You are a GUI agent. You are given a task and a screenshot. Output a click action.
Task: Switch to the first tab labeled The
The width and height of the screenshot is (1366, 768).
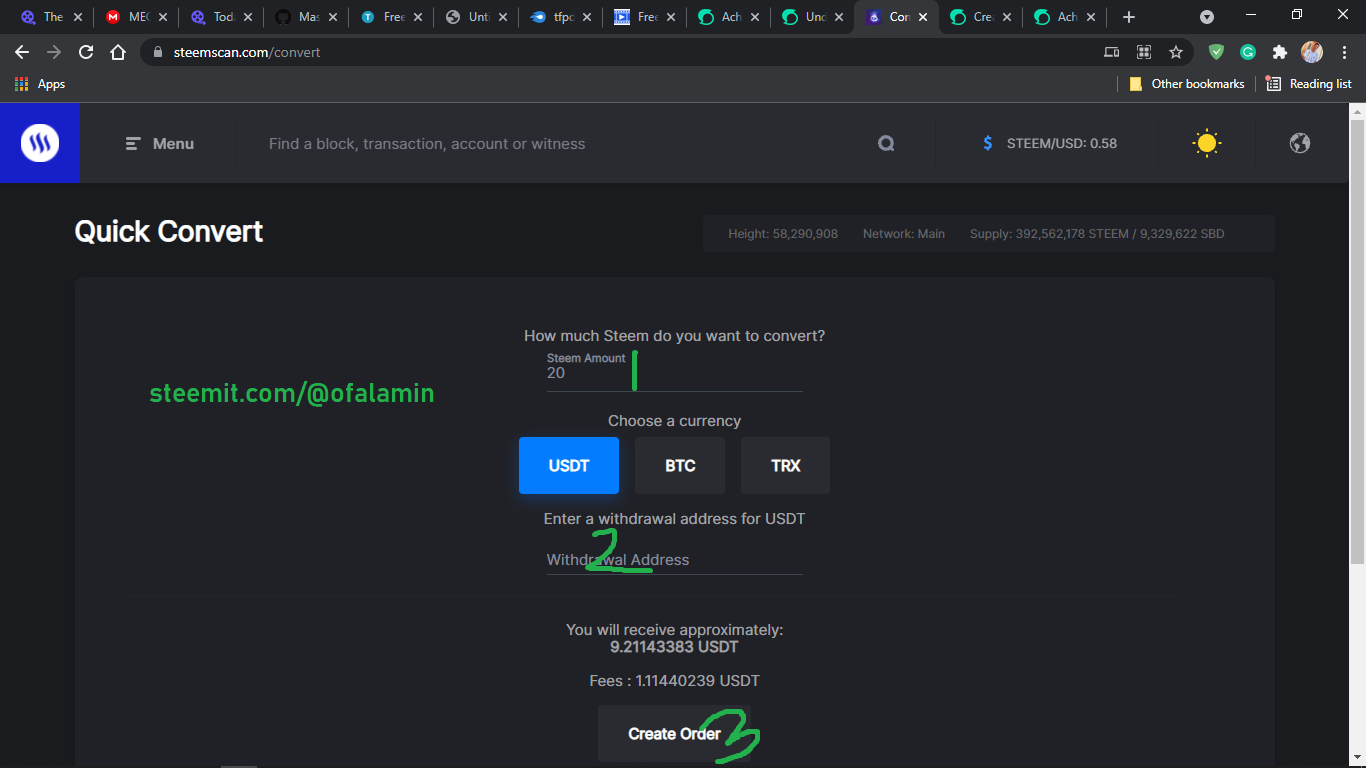point(52,17)
